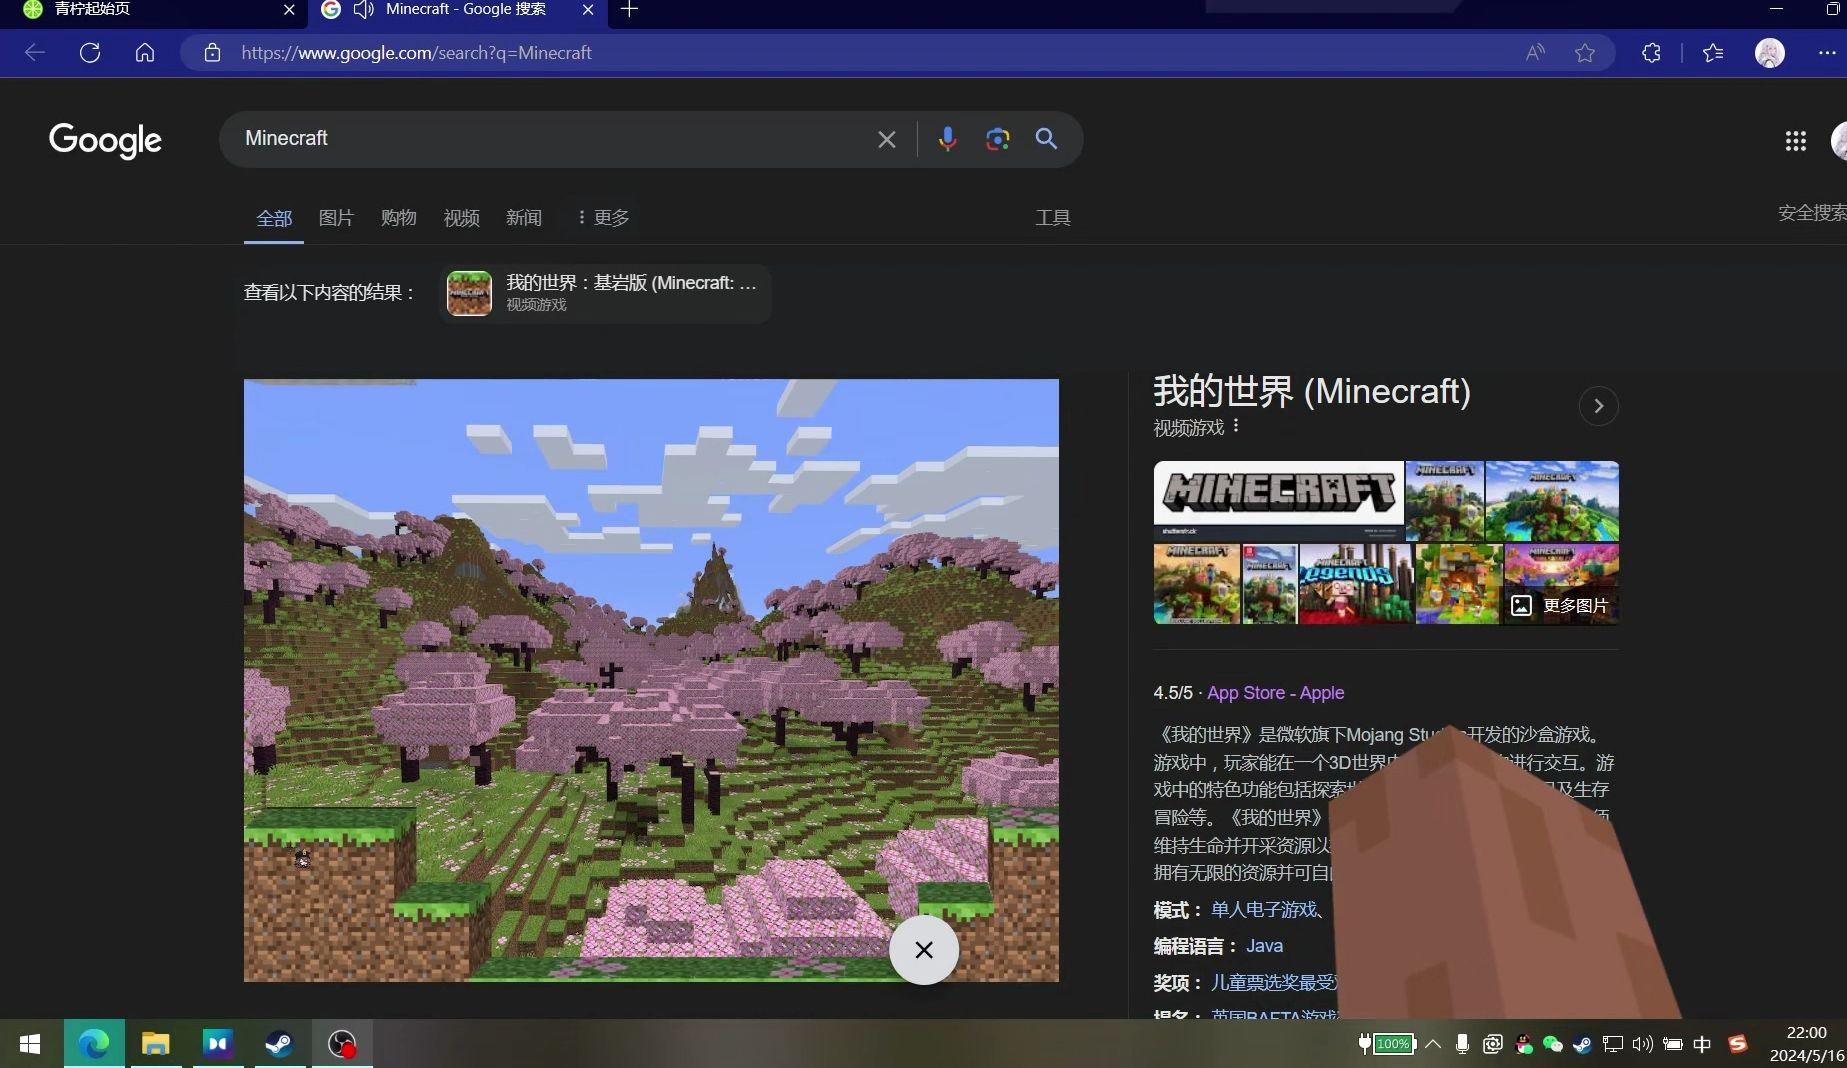The width and height of the screenshot is (1847, 1068).
Task: Open tray microphone icon
Action: coord(1462,1044)
